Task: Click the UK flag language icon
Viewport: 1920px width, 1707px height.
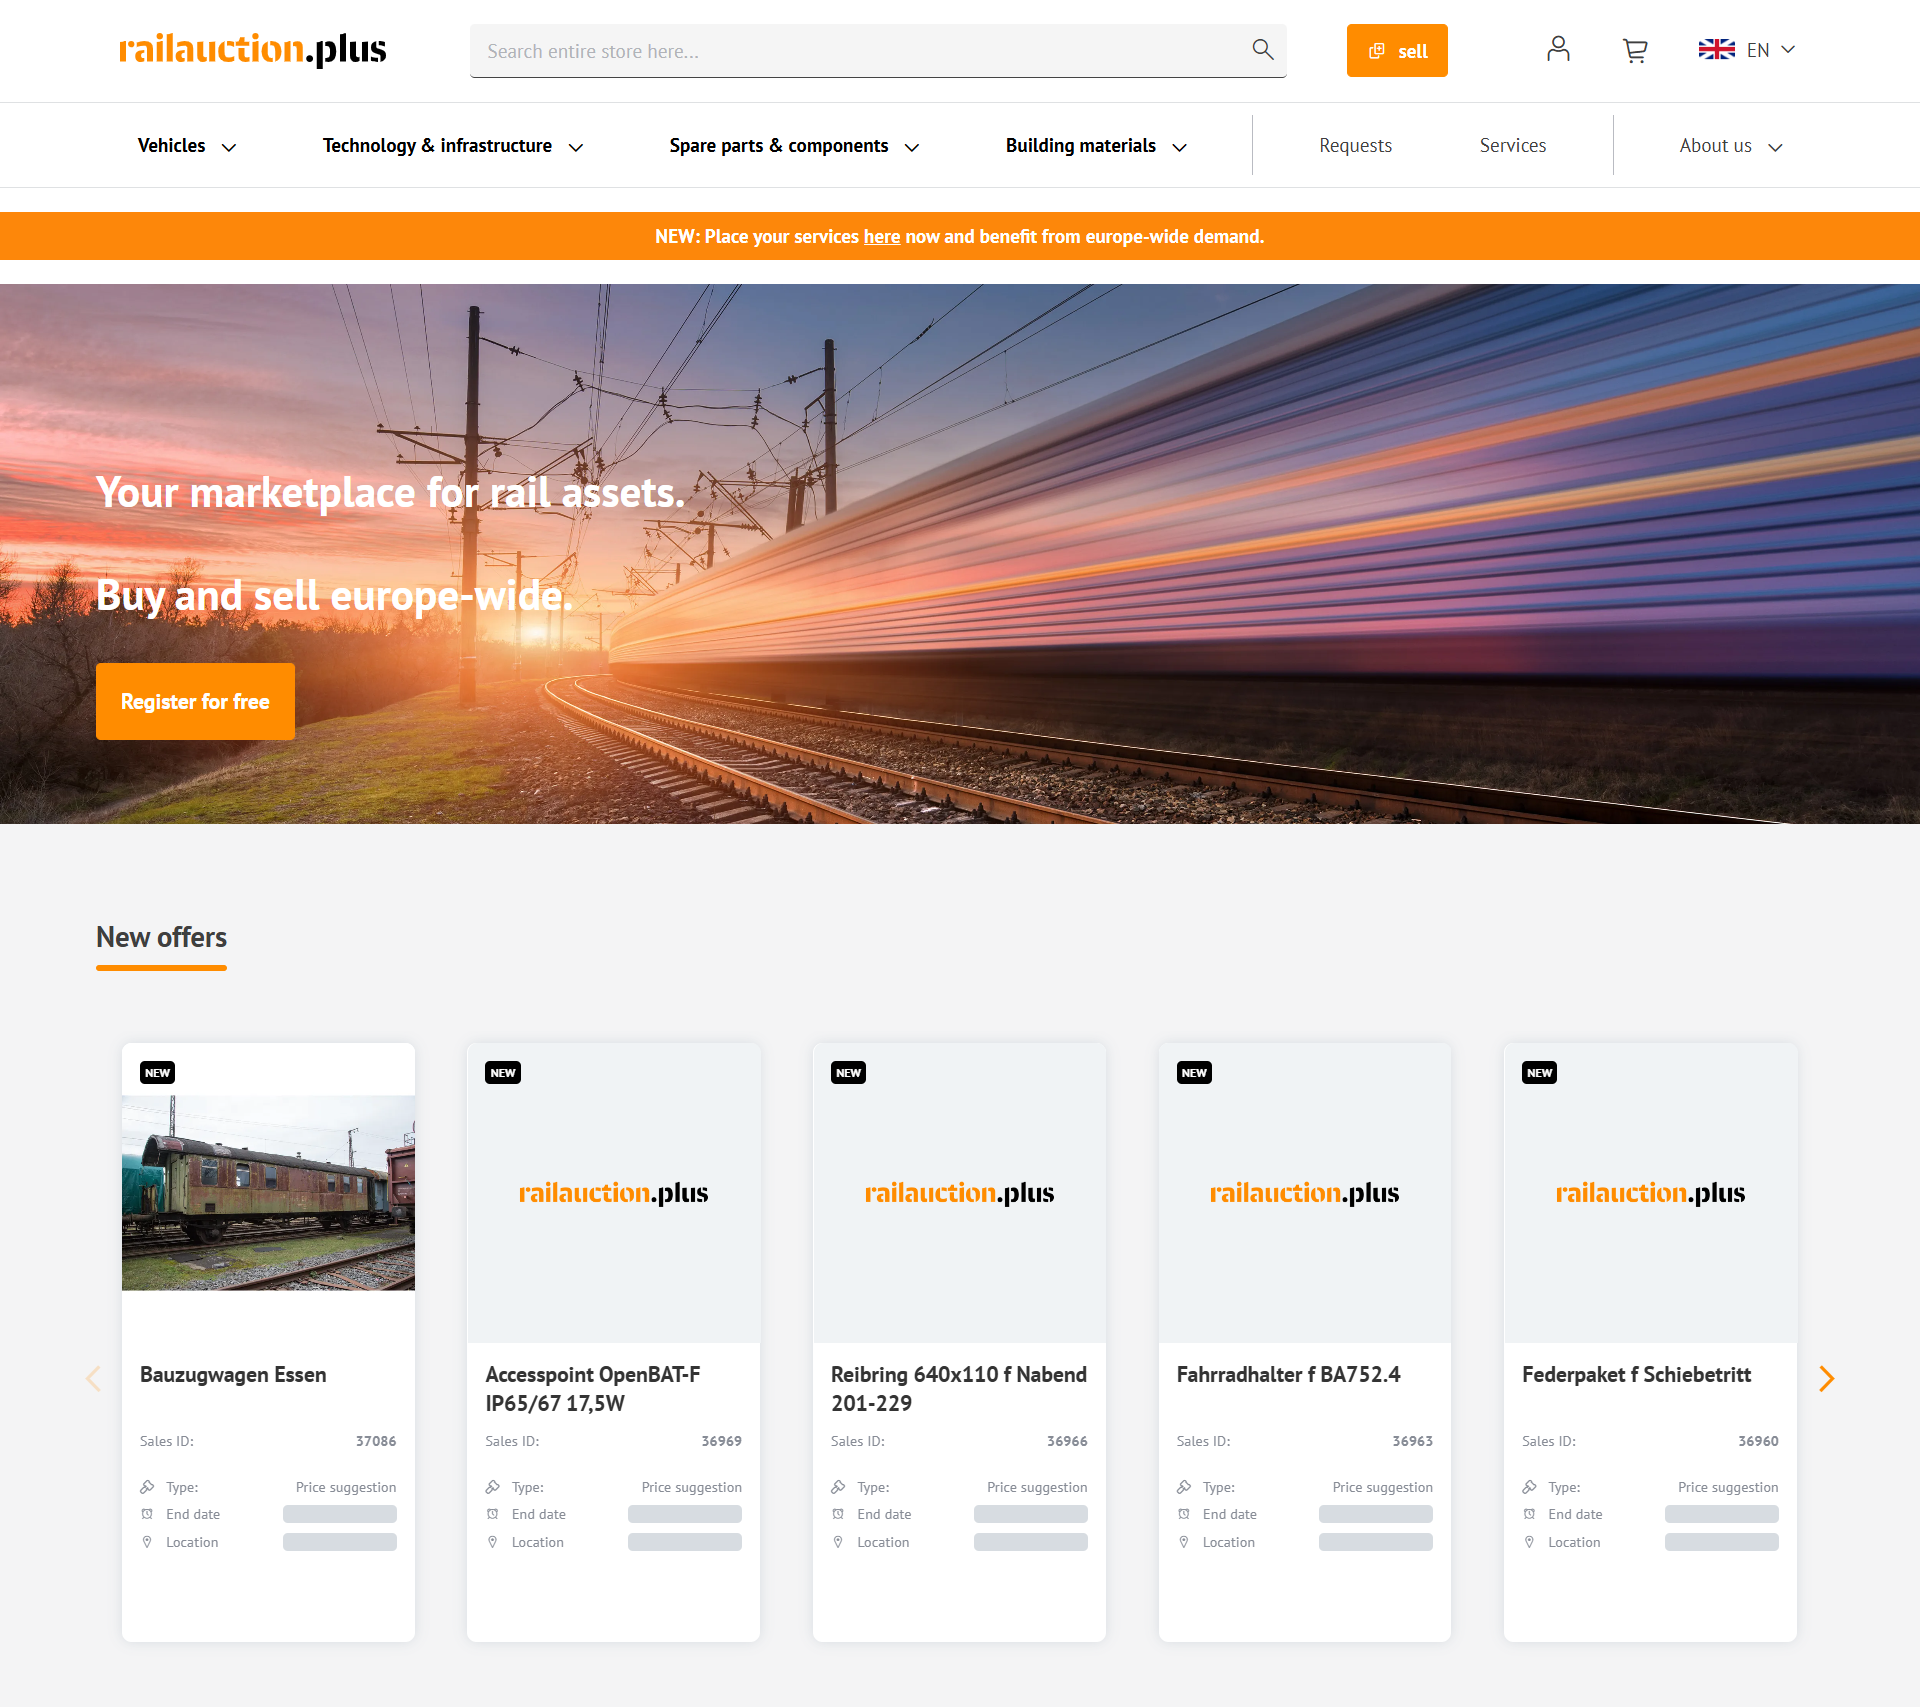Action: [x=1716, y=50]
